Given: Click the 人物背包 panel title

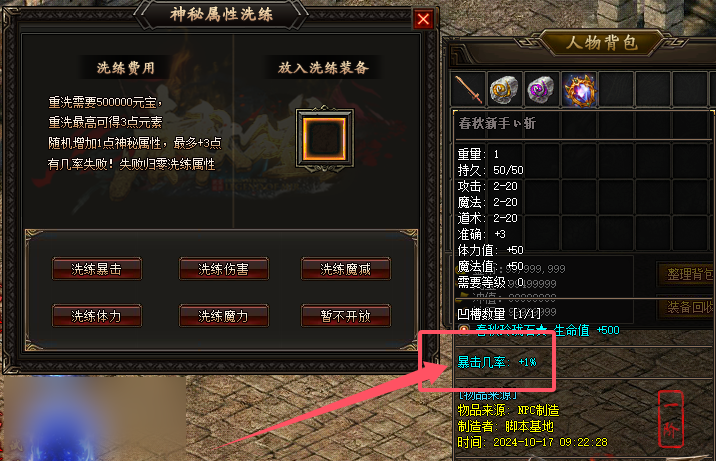Looking at the screenshot, I should coord(601,43).
